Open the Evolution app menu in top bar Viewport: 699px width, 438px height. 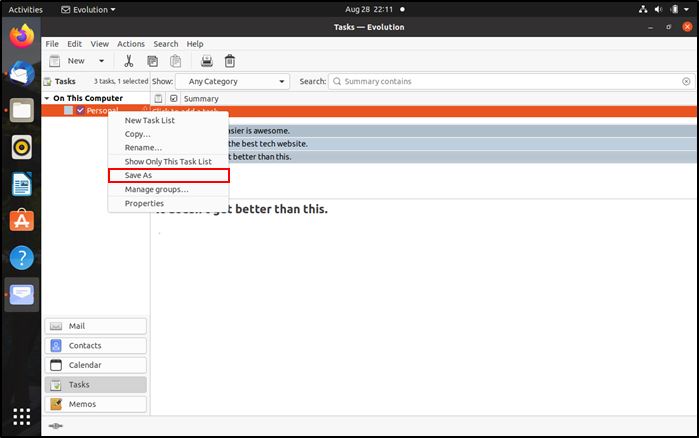point(88,9)
